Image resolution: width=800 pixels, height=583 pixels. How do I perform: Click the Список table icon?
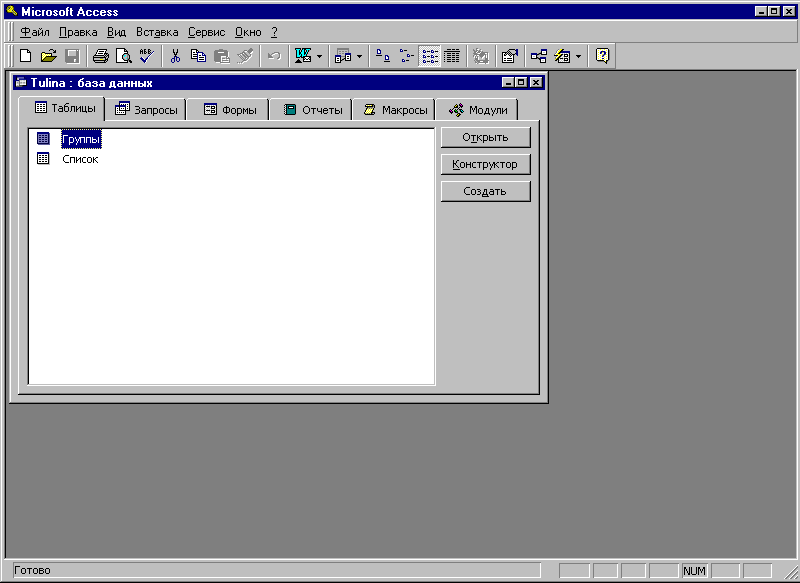click(x=43, y=159)
